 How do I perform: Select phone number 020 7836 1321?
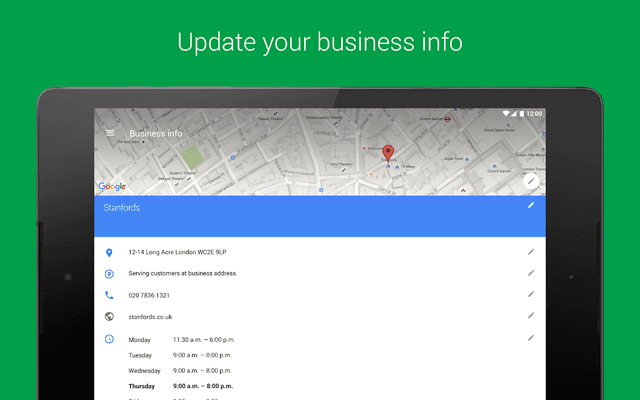click(x=149, y=295)
